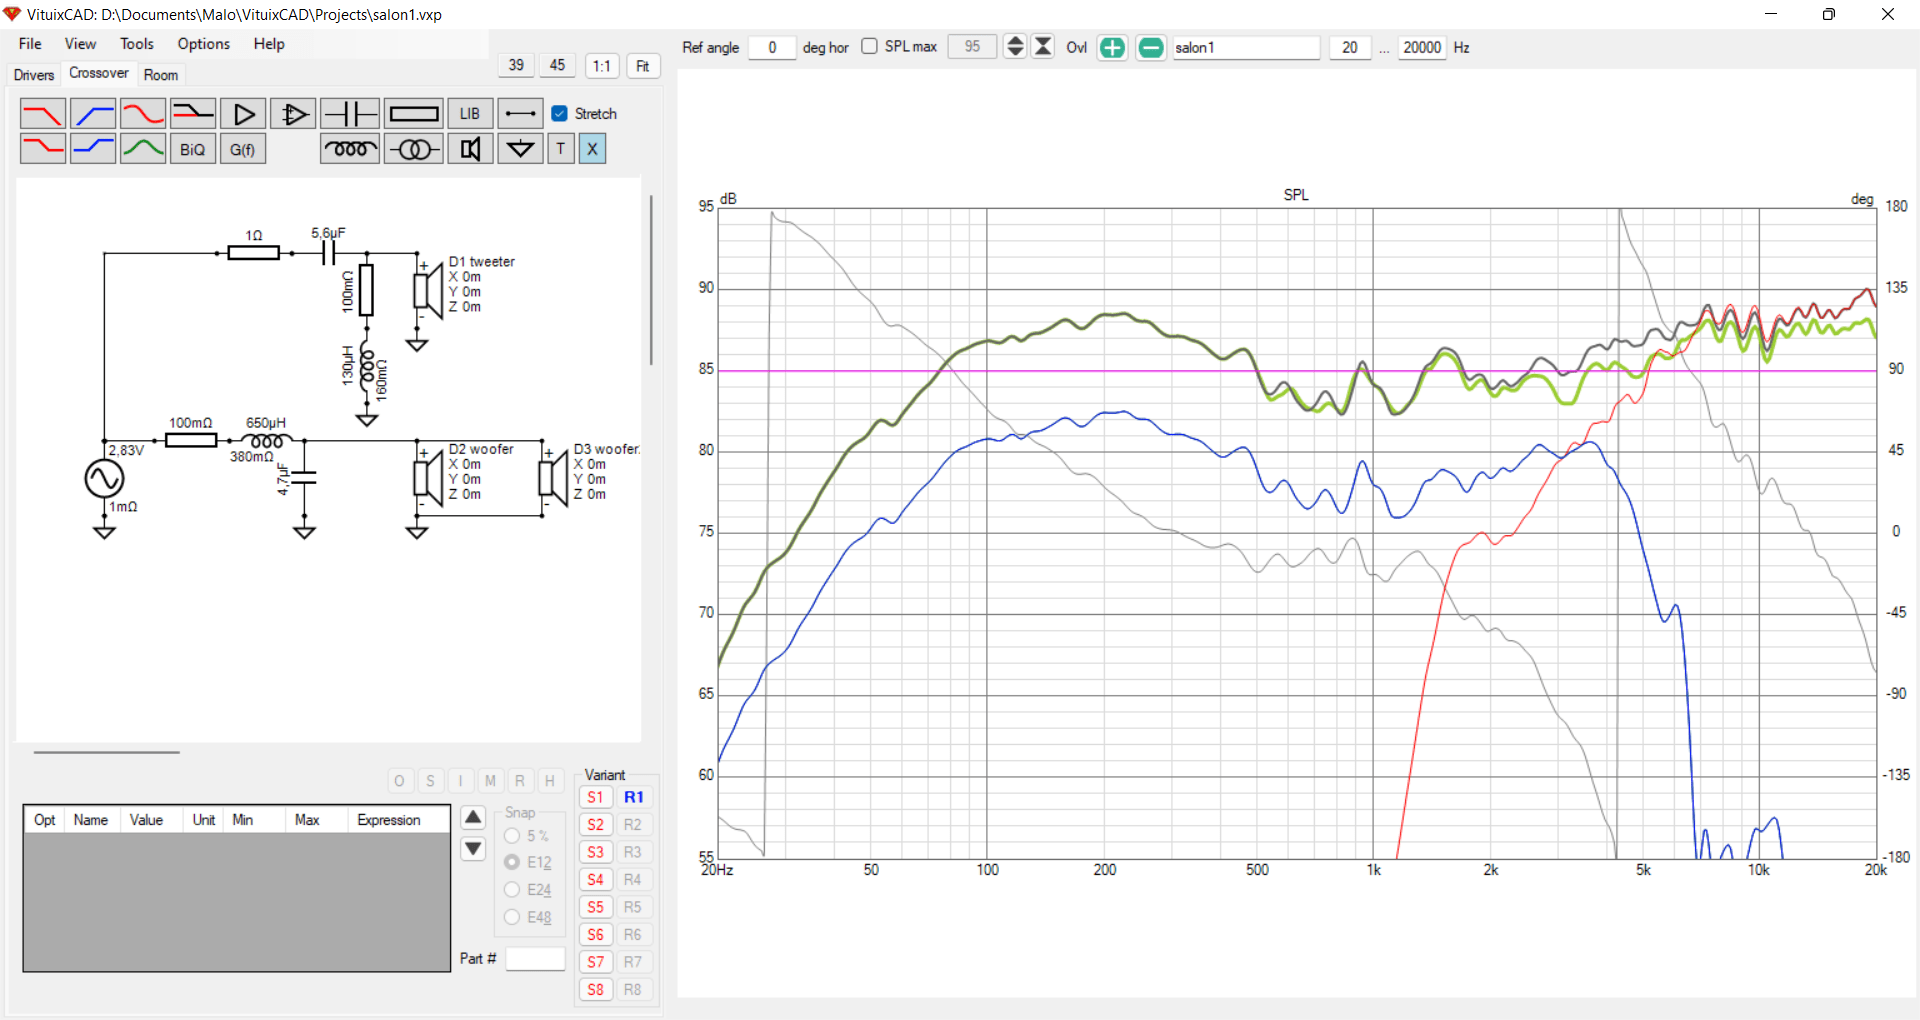Enable the SPL max checkbox
This screenshot has height=1020, width=1920.
click(869, 47)
